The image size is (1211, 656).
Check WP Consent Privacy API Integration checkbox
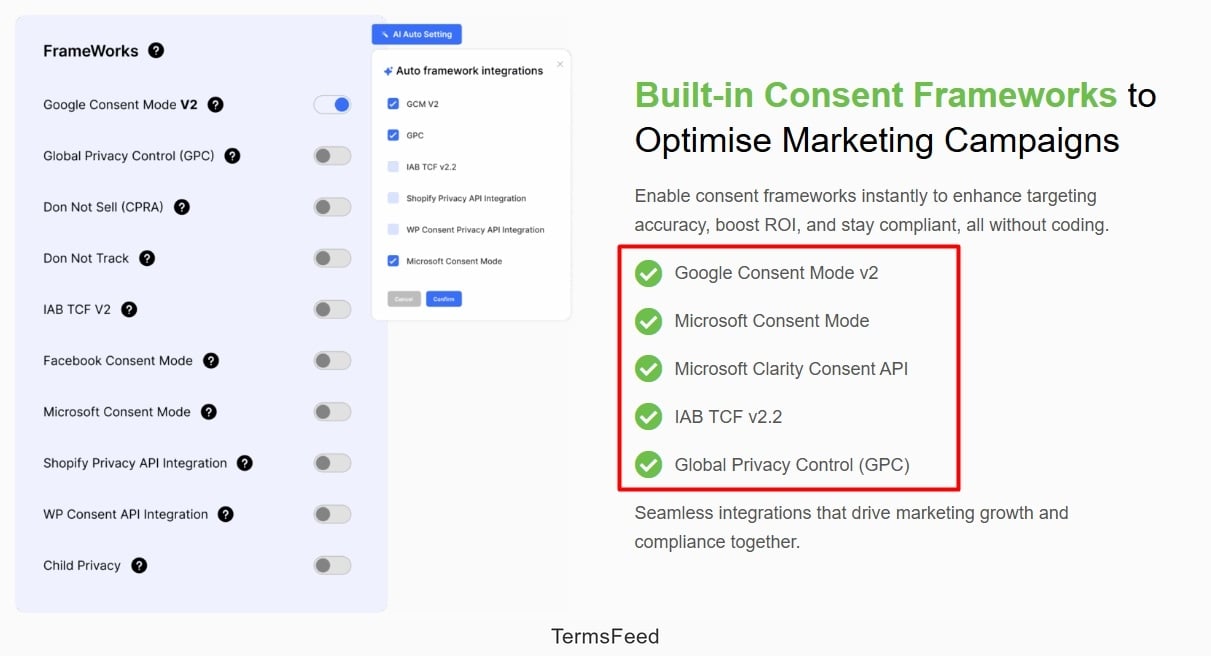[393, 229]
